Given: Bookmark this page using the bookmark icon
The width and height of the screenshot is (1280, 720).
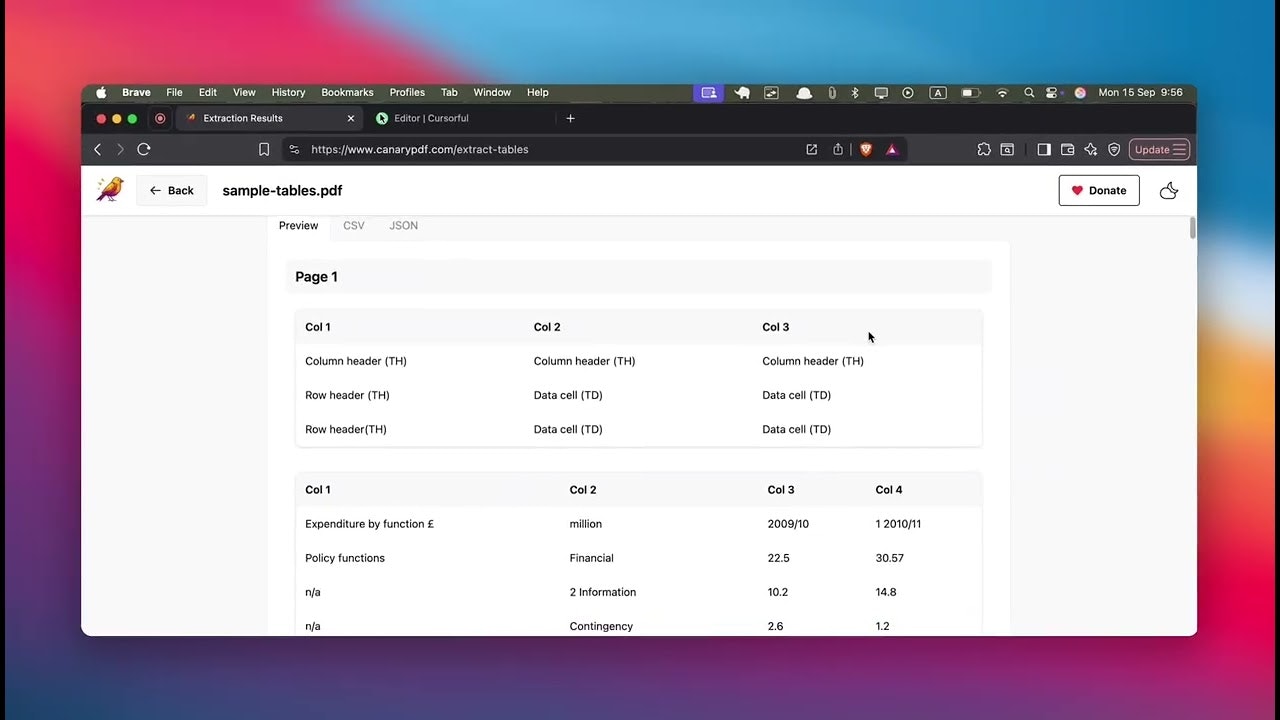Looking at the screenshot, I should point(264,149).
